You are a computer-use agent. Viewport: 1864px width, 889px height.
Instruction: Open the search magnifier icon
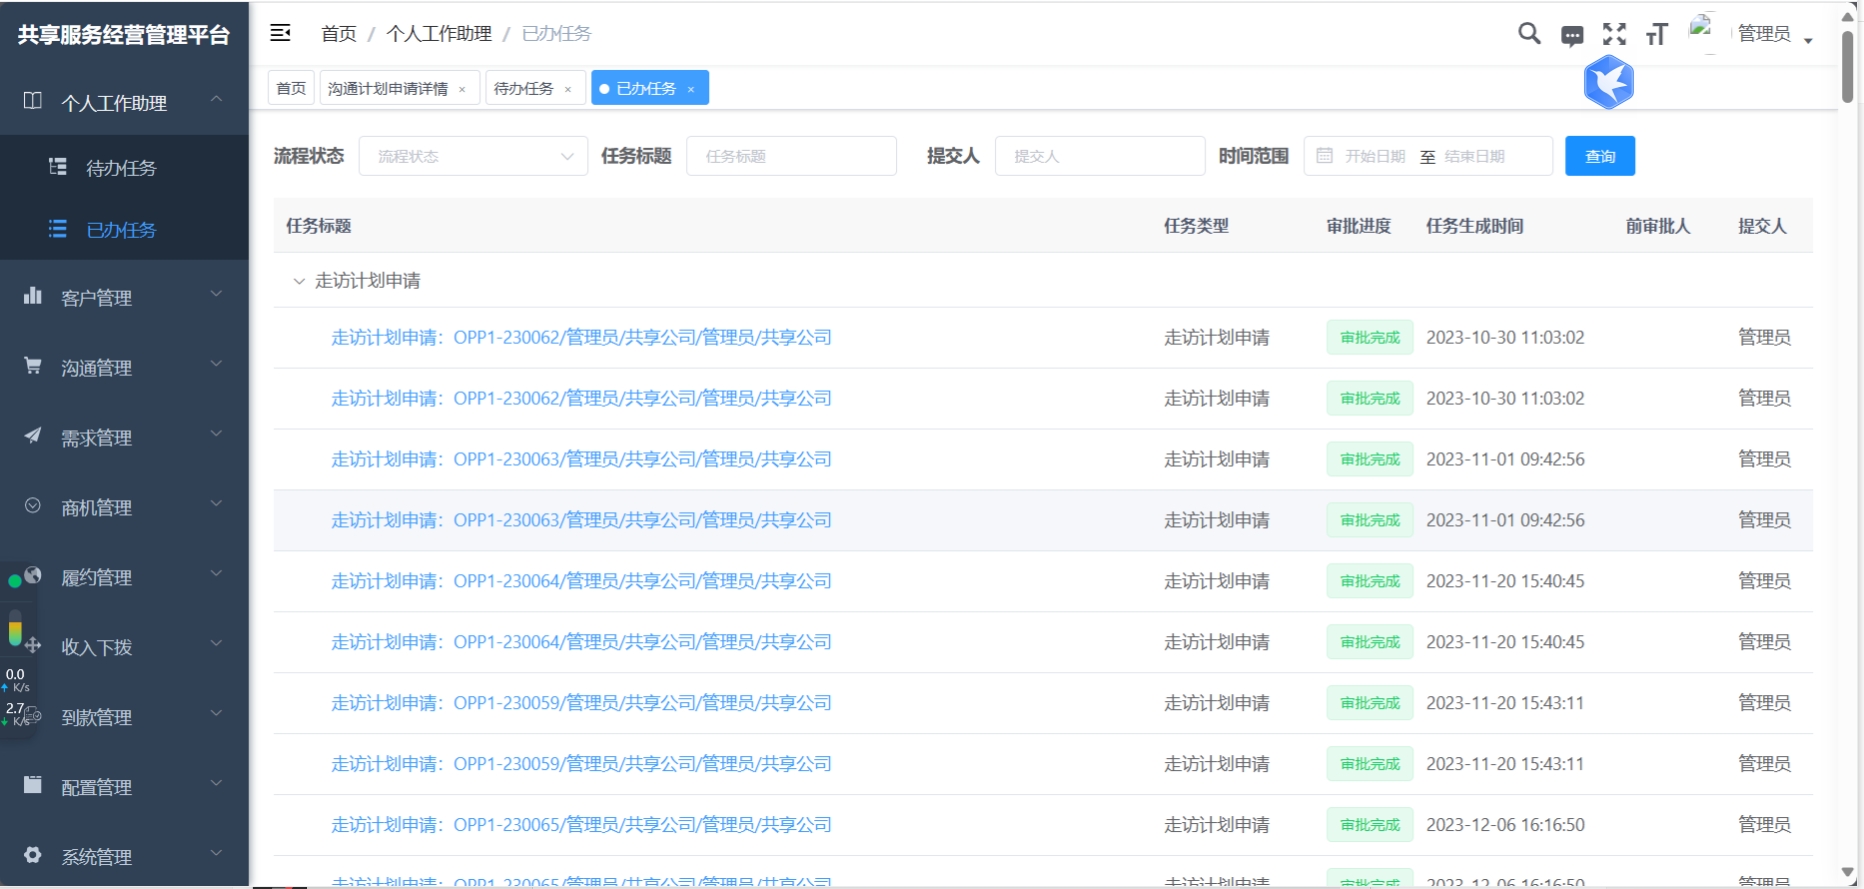point(1529,34)
